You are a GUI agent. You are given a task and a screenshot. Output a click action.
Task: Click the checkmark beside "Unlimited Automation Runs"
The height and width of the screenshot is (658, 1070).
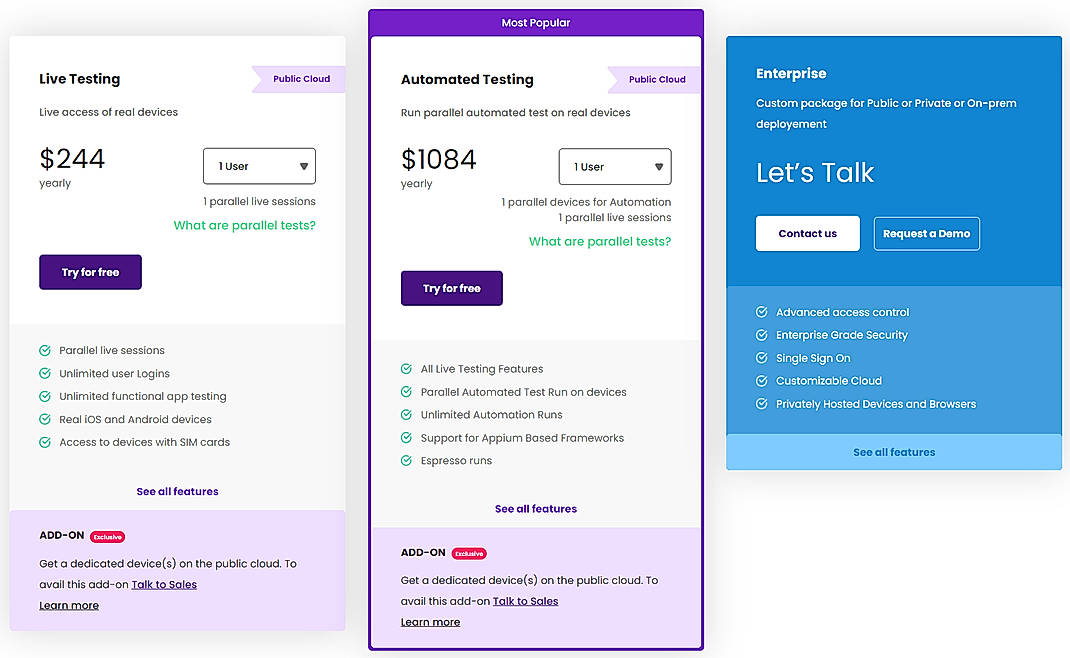pyautogui.click(x=406, y=414)
